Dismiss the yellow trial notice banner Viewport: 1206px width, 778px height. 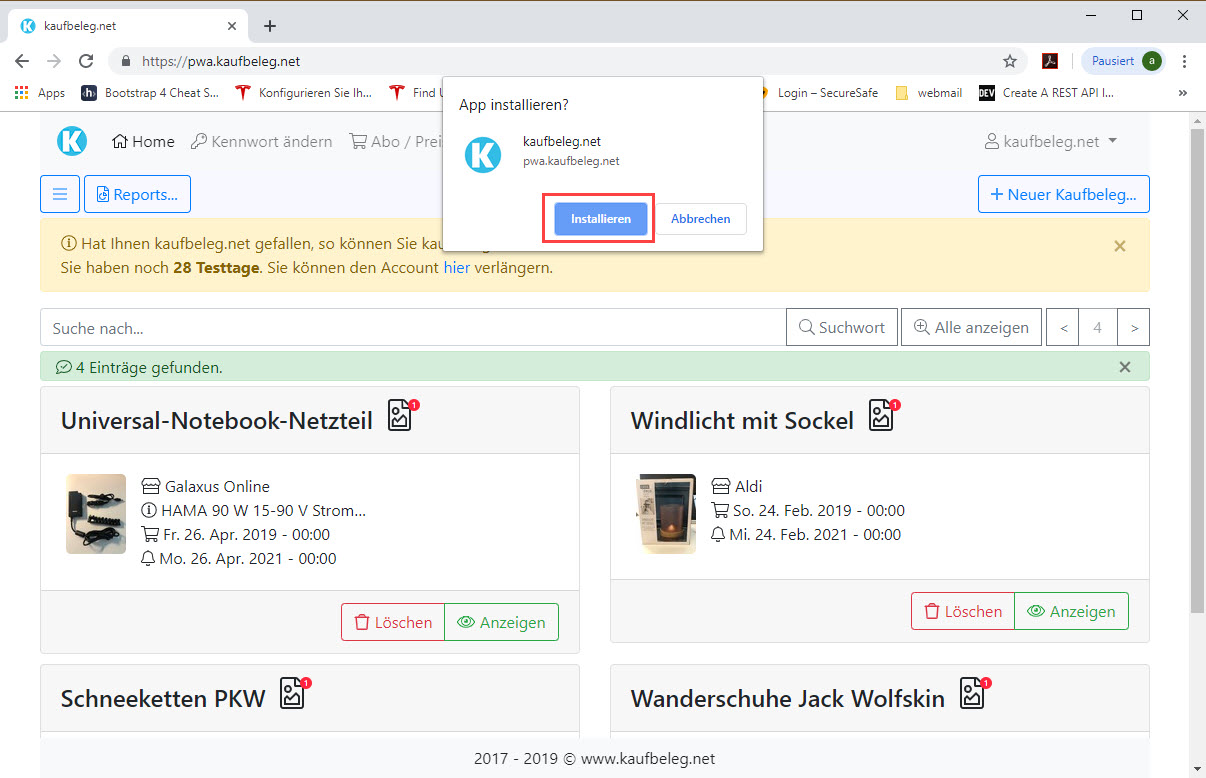point(1119,246)
